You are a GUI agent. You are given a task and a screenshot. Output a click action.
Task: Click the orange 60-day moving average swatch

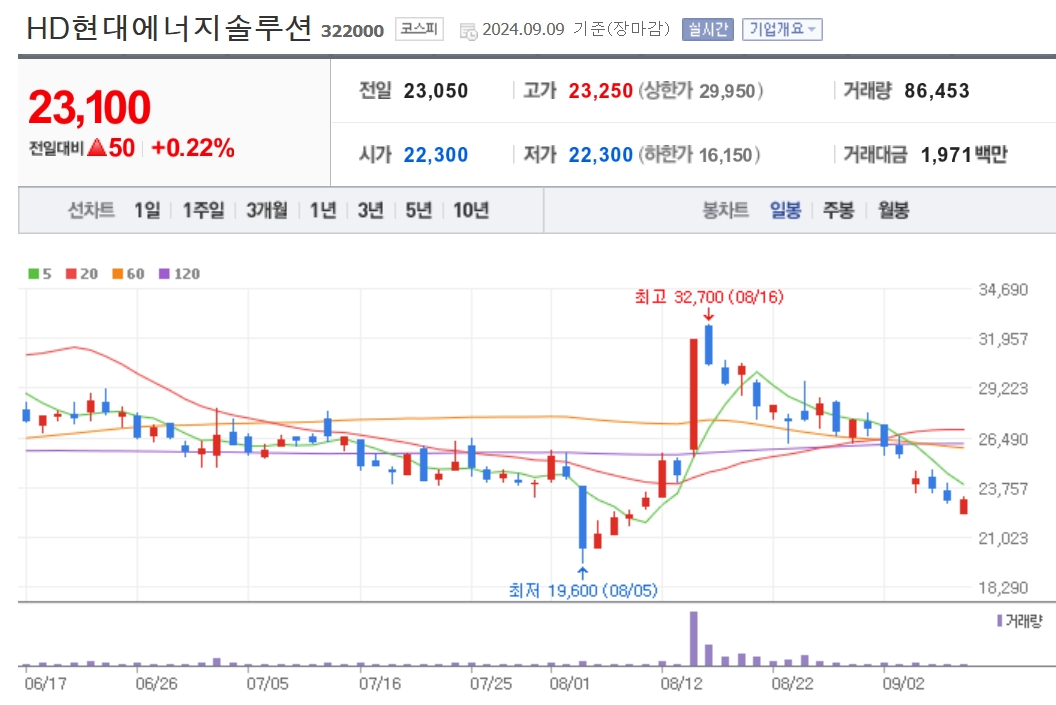click(x=117, y=273)
